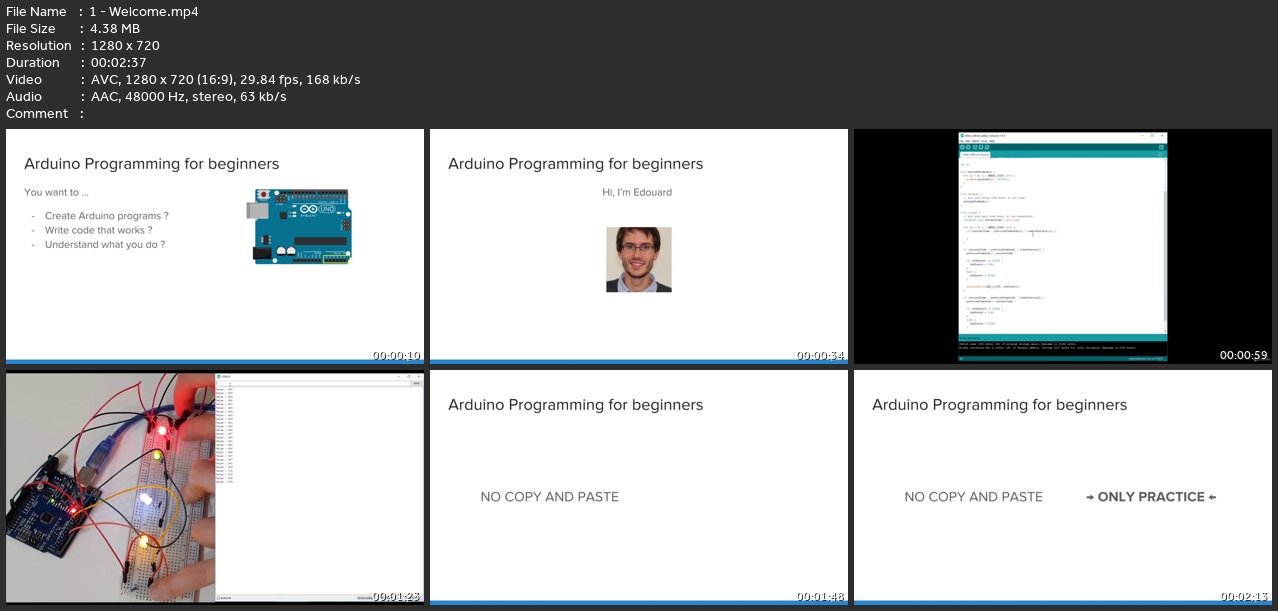Viewport: 1278px width, 611px height.
Task: Click the Serial Monitor icon in Arduino IDE toolbar
Action: click(1161, 147)
